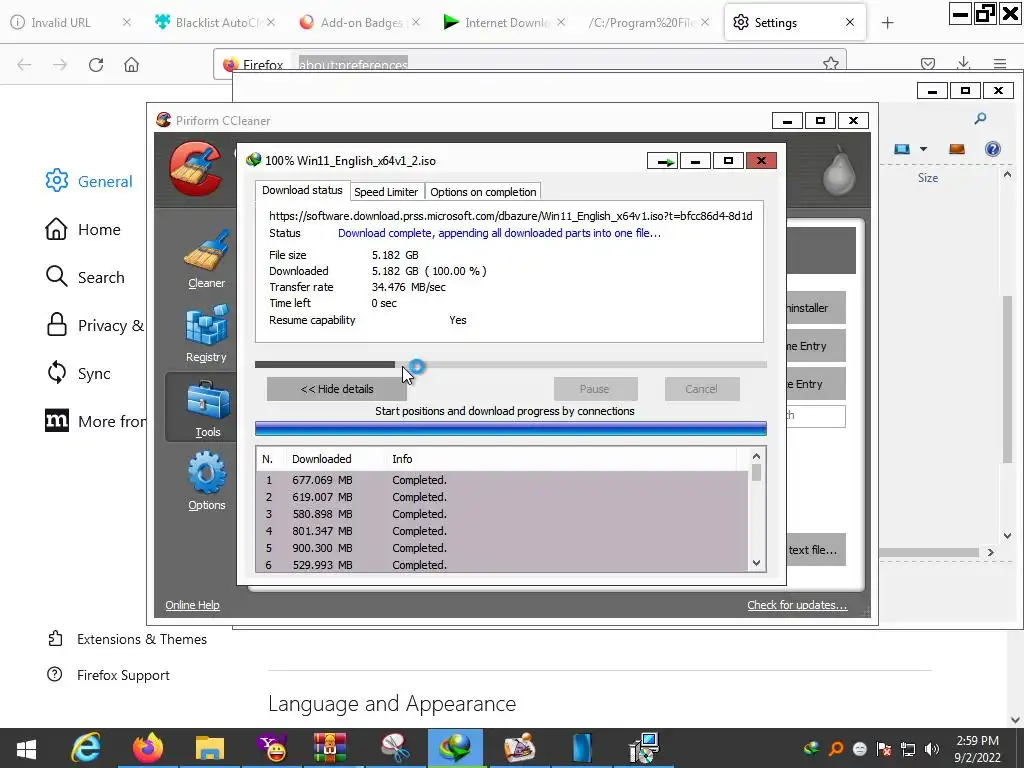Click the Windows Start button
The width and height of the screenshot is (1024, 768).
pyautogui.click(x=26, y=748)
